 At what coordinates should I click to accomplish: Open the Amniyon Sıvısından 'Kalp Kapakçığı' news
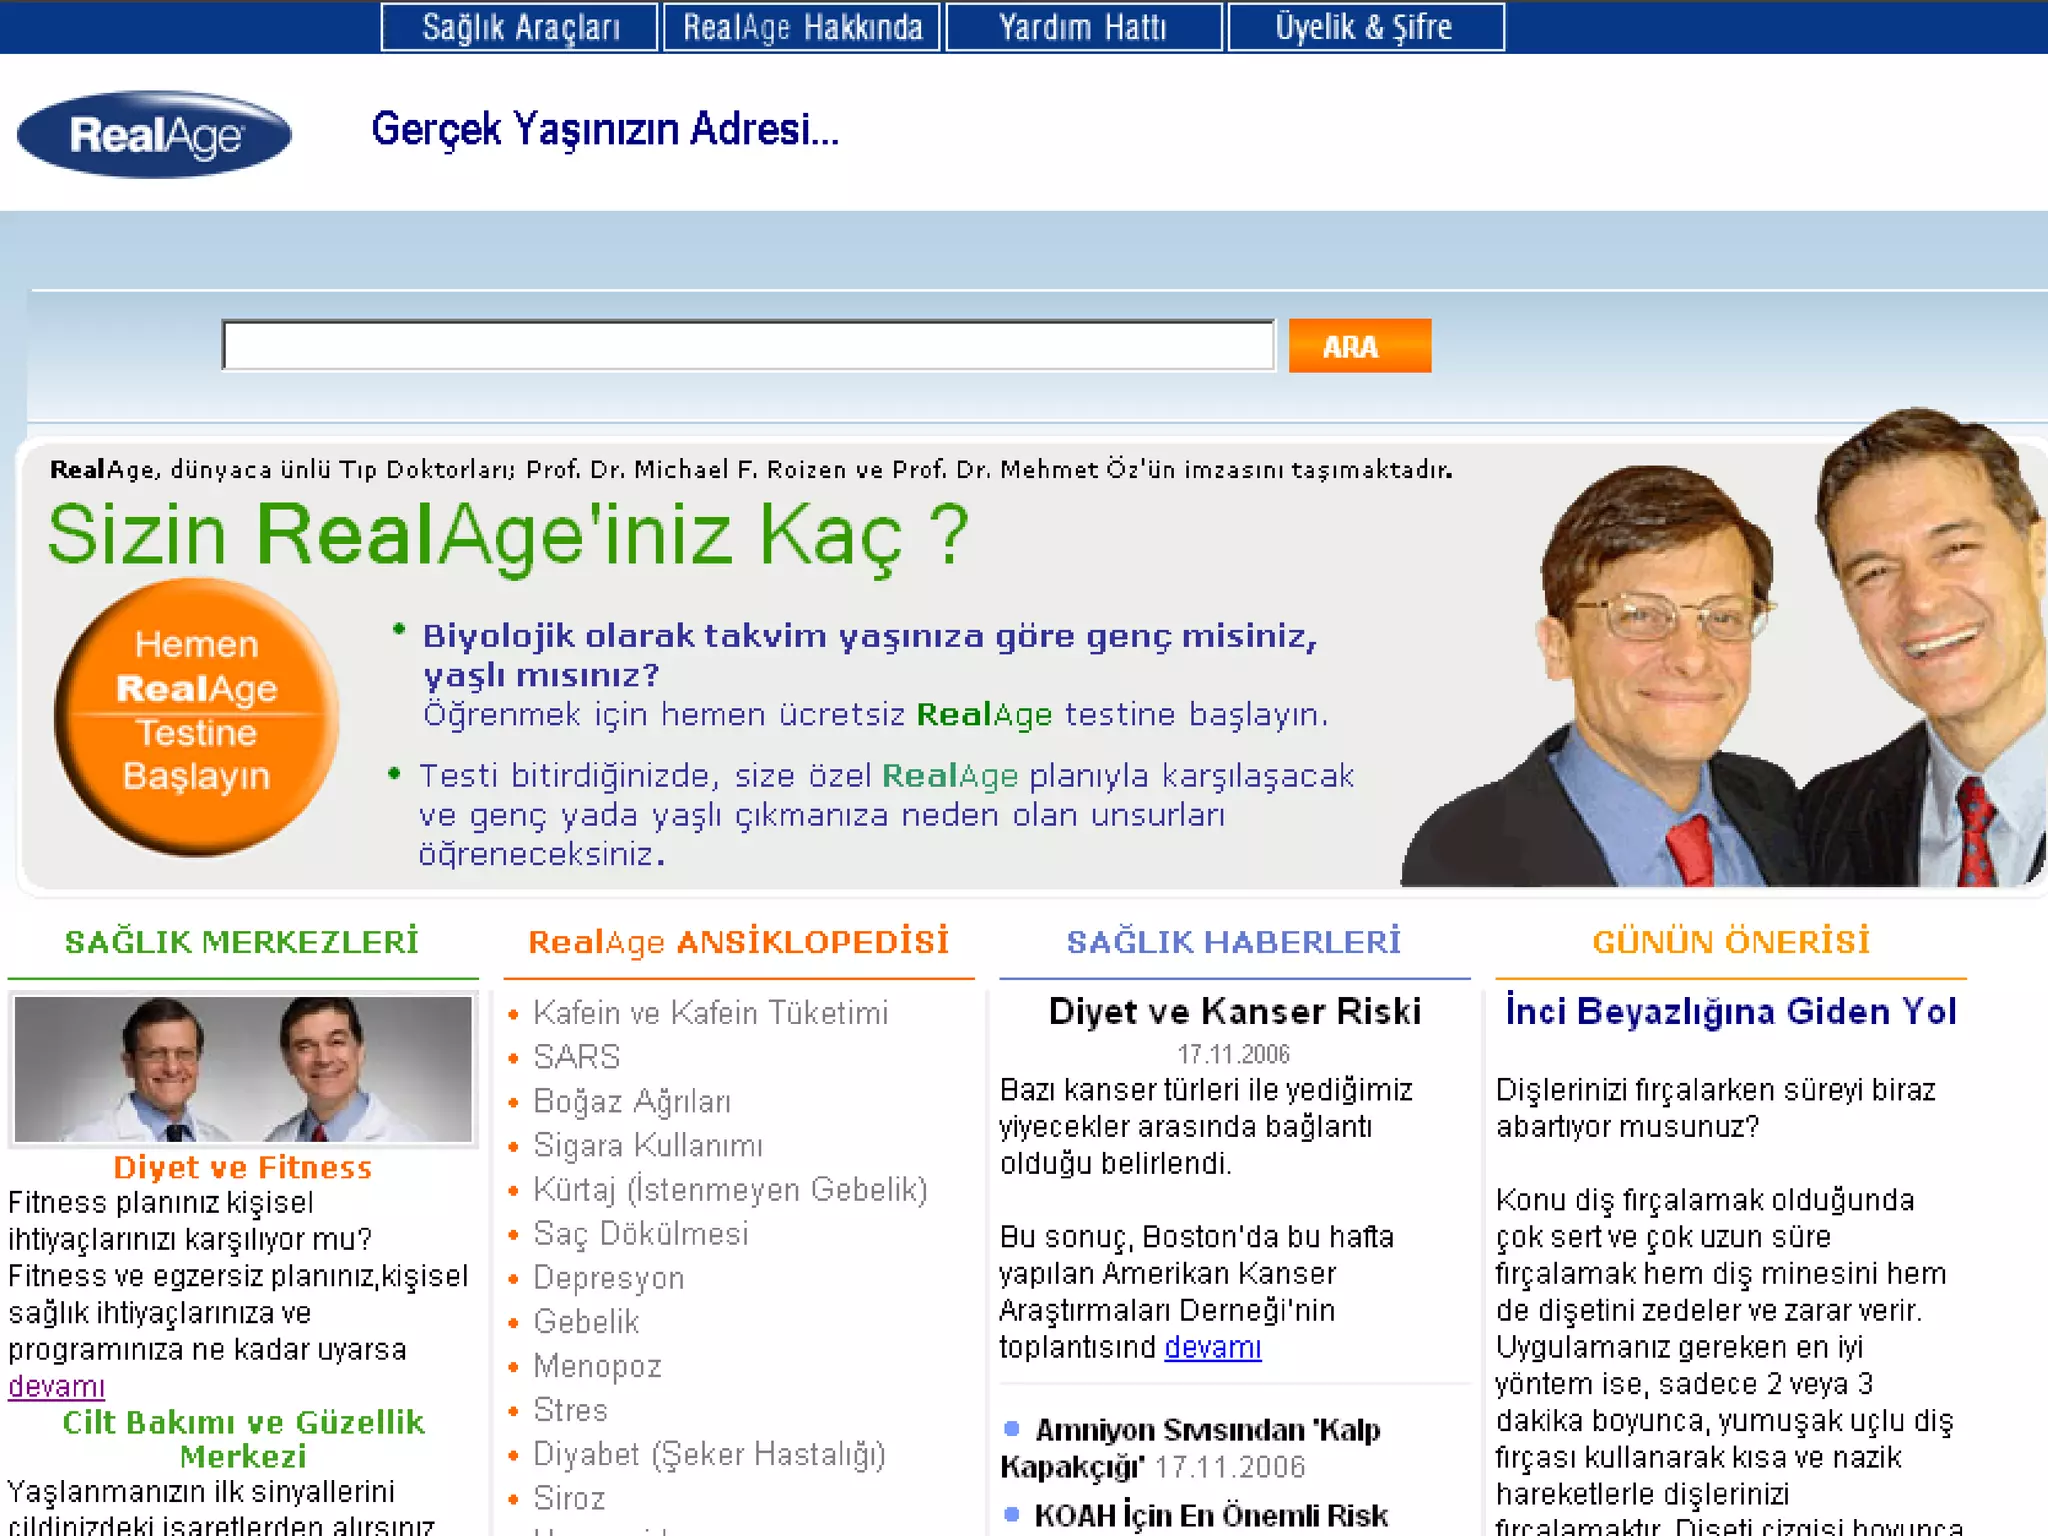coord(1207,1431)
